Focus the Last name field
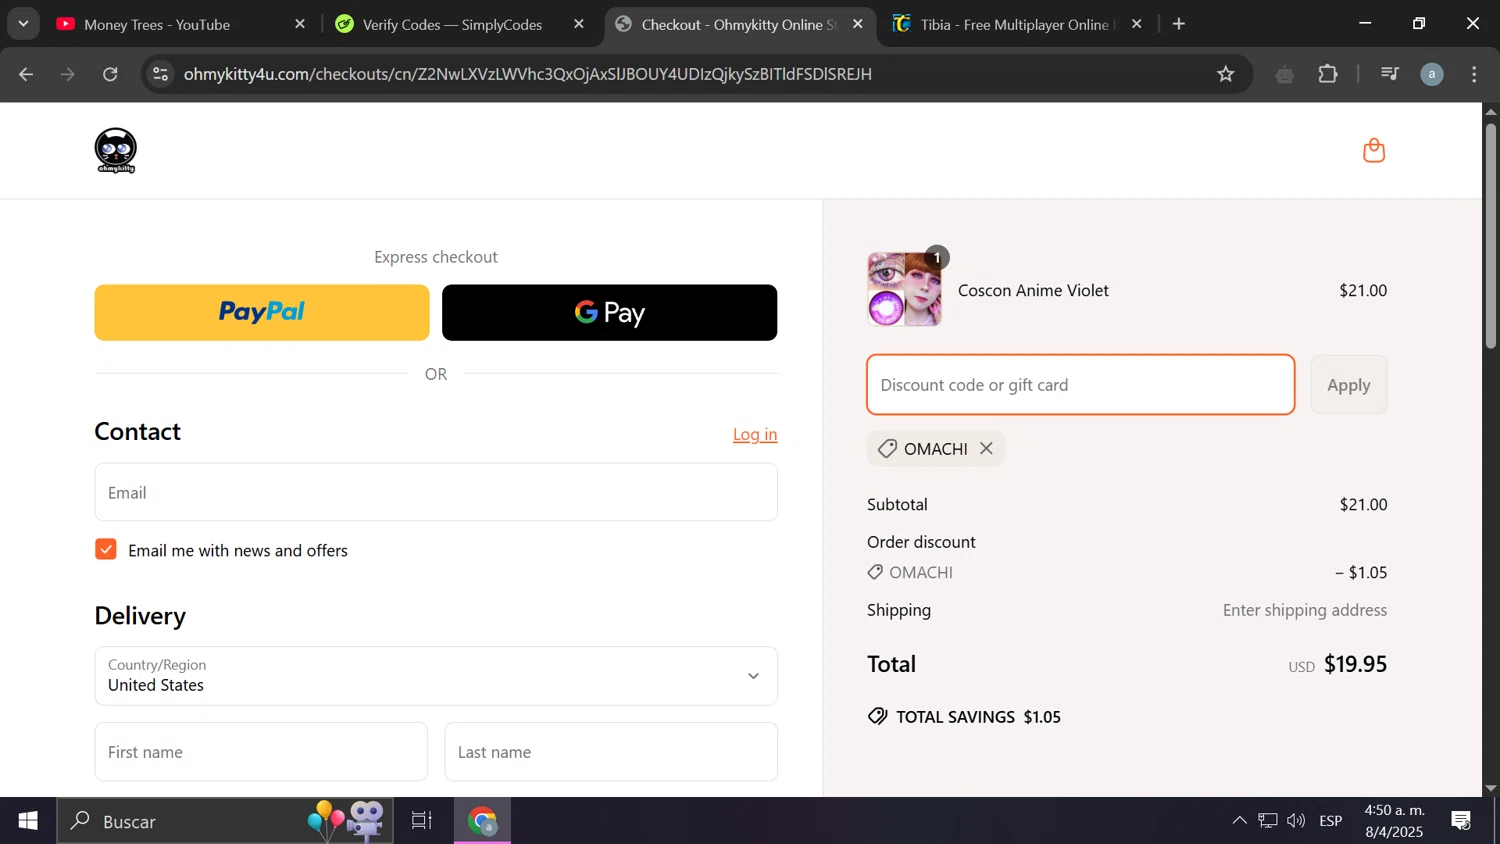This screenshot has height=844, width=1500. (611, 752)
